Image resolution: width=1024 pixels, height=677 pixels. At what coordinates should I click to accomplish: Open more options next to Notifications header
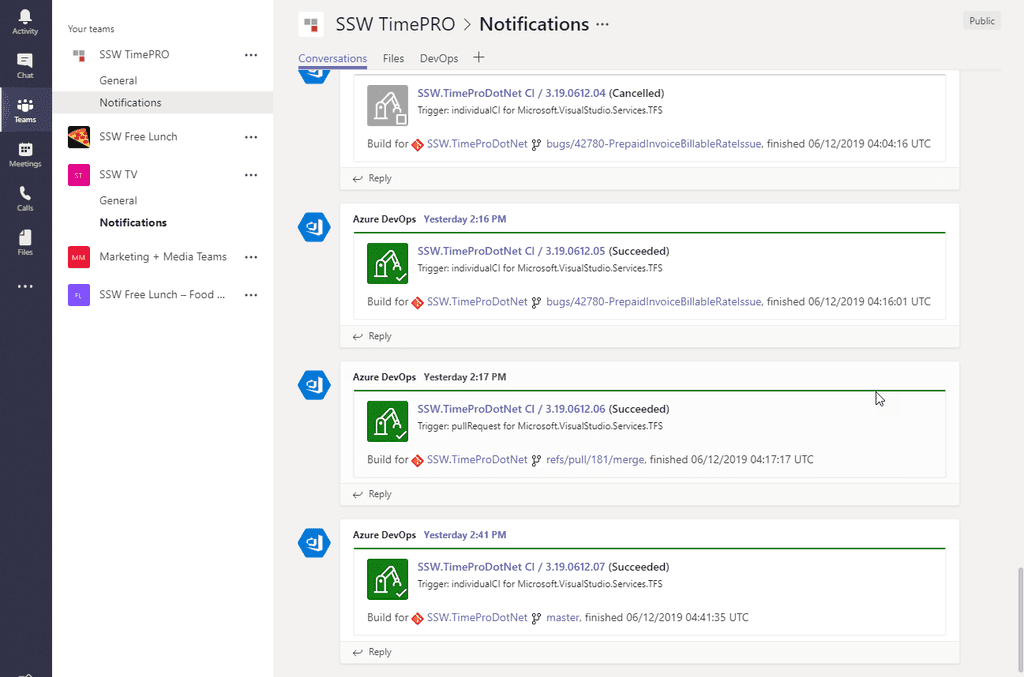coord(604,22)
